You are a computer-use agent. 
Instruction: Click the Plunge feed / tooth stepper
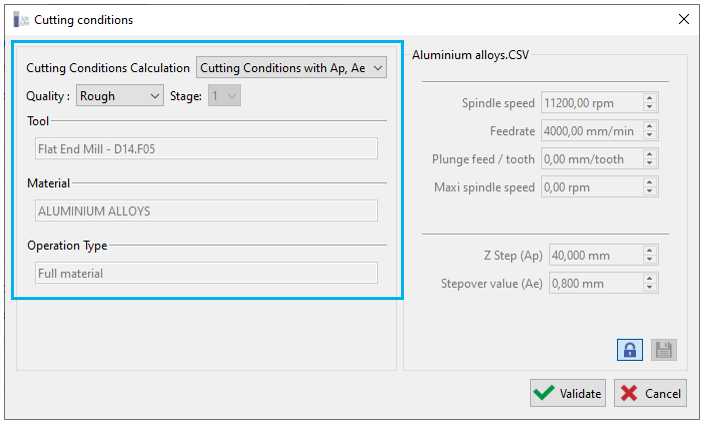point(650,158)
